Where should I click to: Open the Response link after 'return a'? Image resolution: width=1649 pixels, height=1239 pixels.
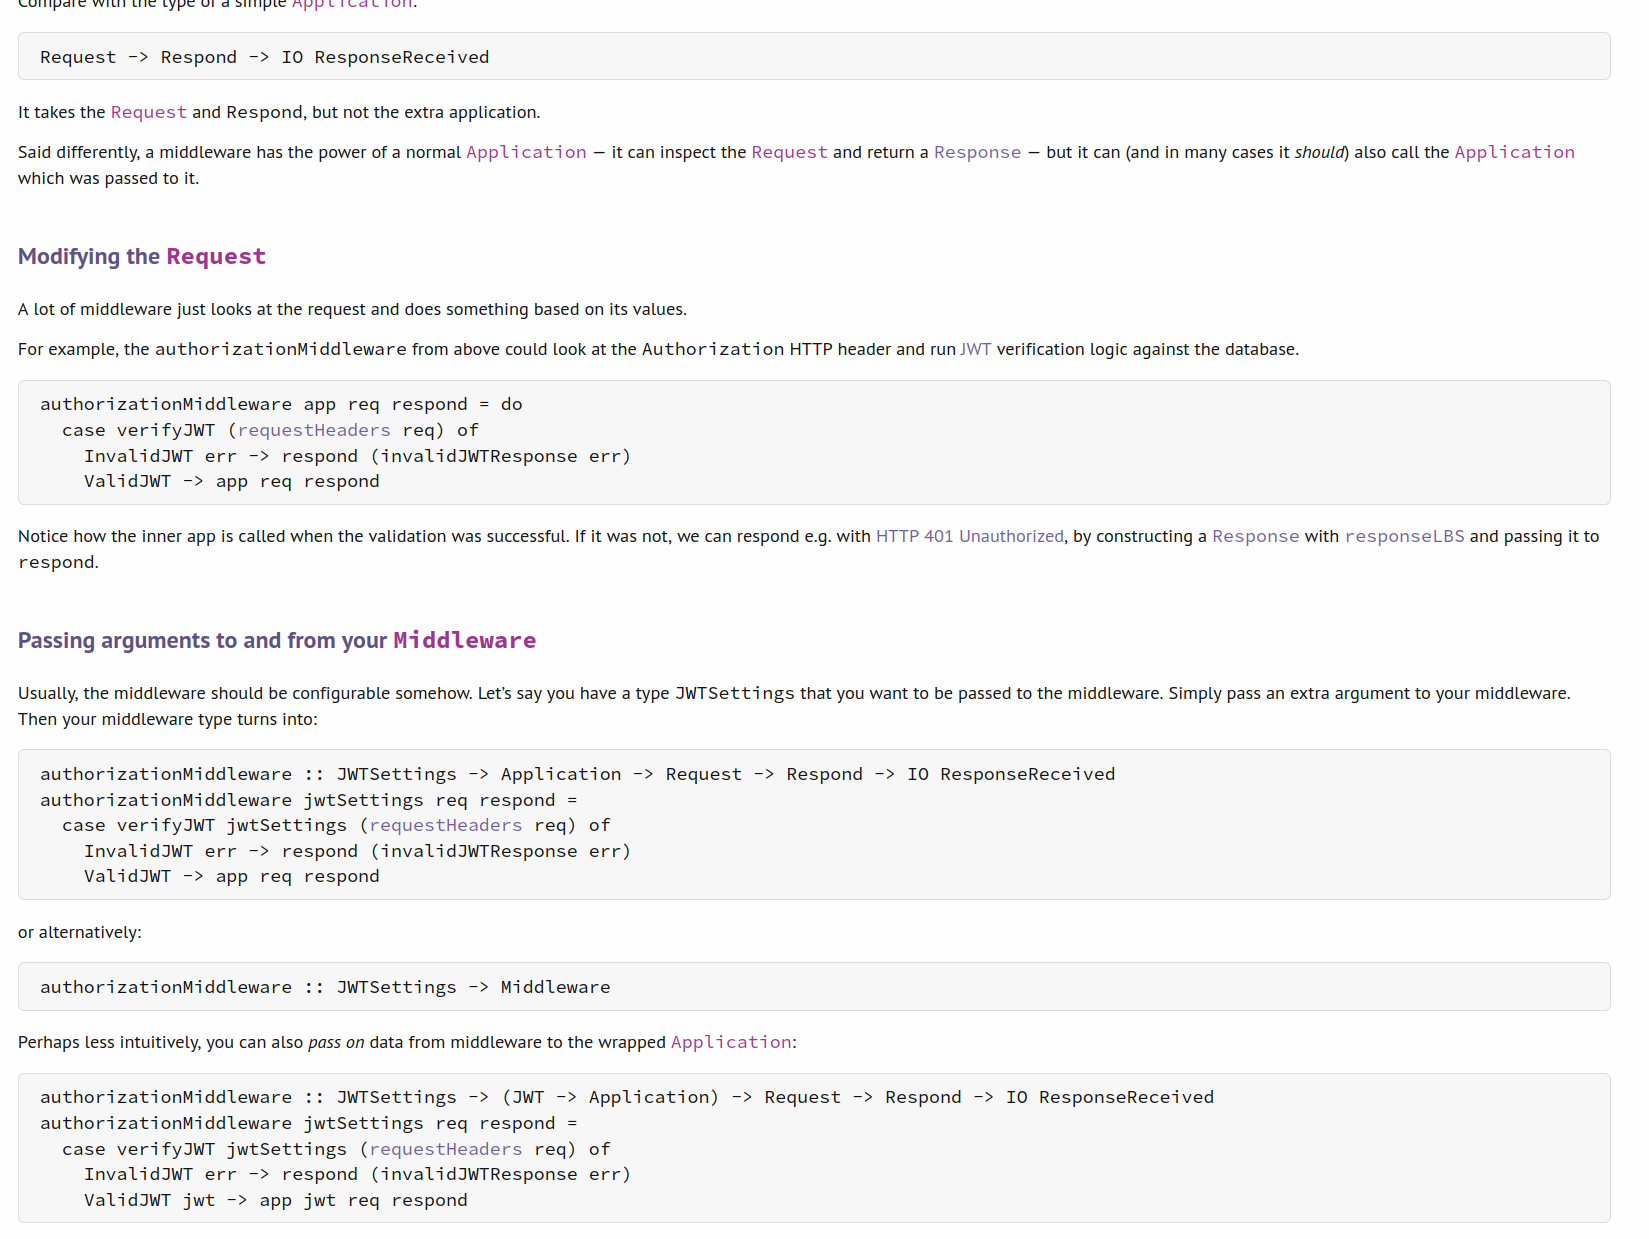(977, 152)
